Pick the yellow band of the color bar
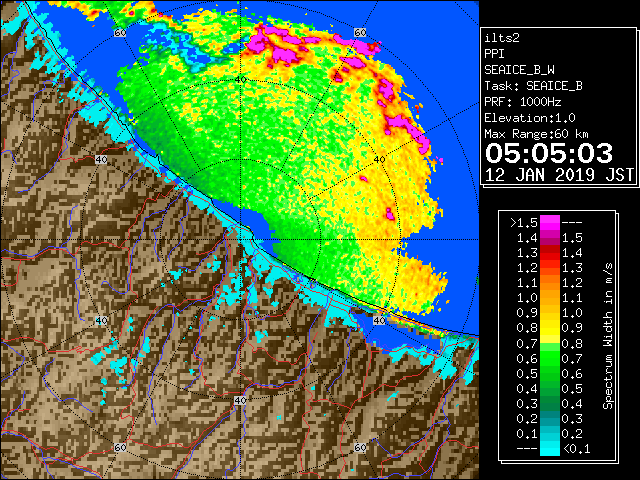Screen dimensions: 640x480 pos(550,329)
